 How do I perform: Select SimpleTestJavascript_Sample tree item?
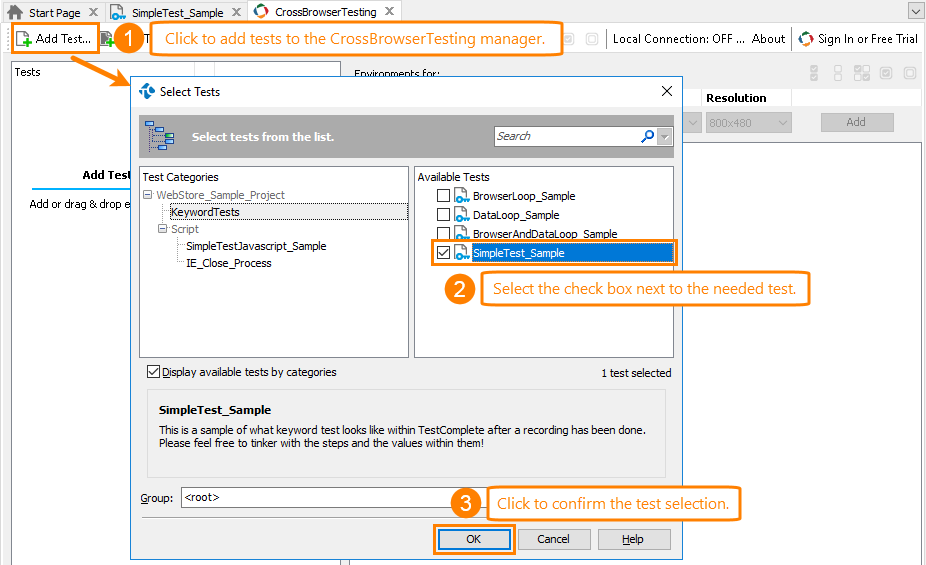click(x=256, y=246)
